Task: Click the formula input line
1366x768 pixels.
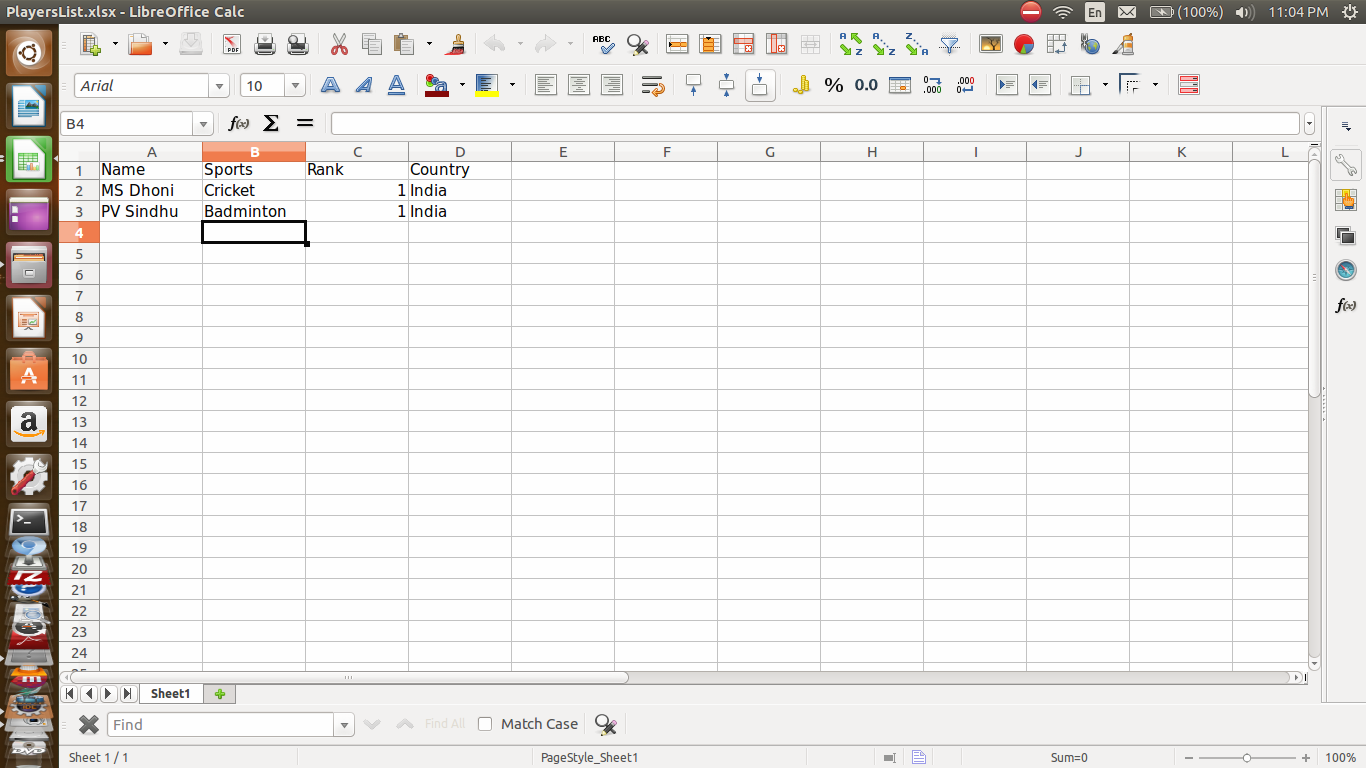Action: (816, 124)
